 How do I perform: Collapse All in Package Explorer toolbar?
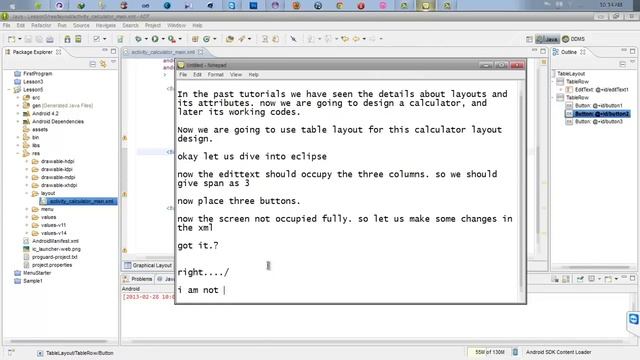[93, 64]
